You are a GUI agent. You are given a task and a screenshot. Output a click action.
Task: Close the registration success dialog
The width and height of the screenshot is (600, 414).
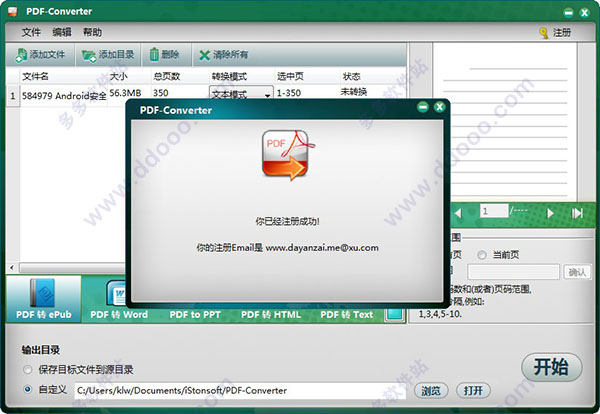click(x=439, y=107)
